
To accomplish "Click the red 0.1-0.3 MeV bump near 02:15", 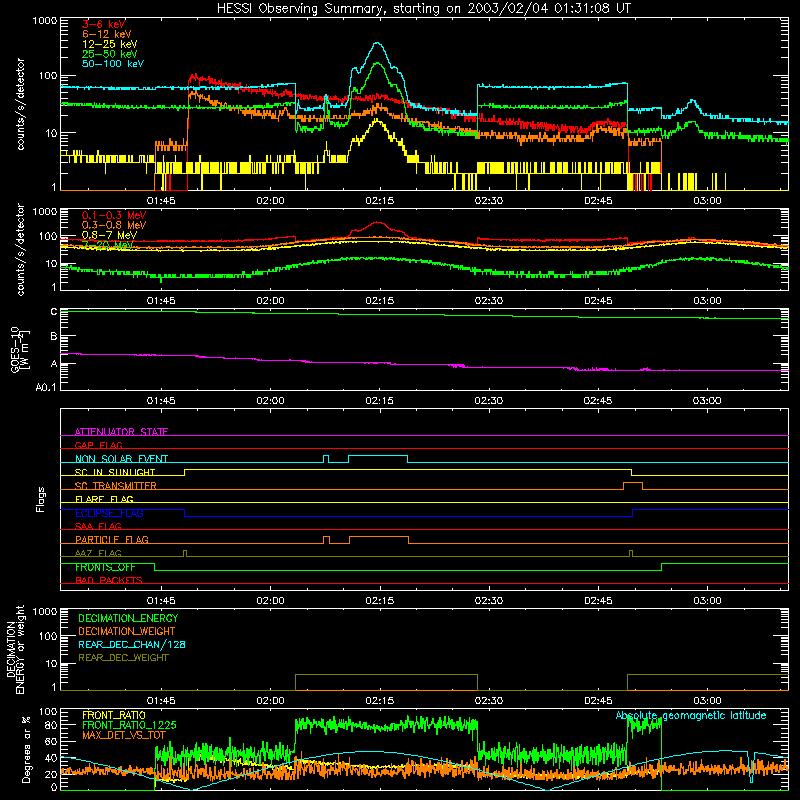I will 378,223.
